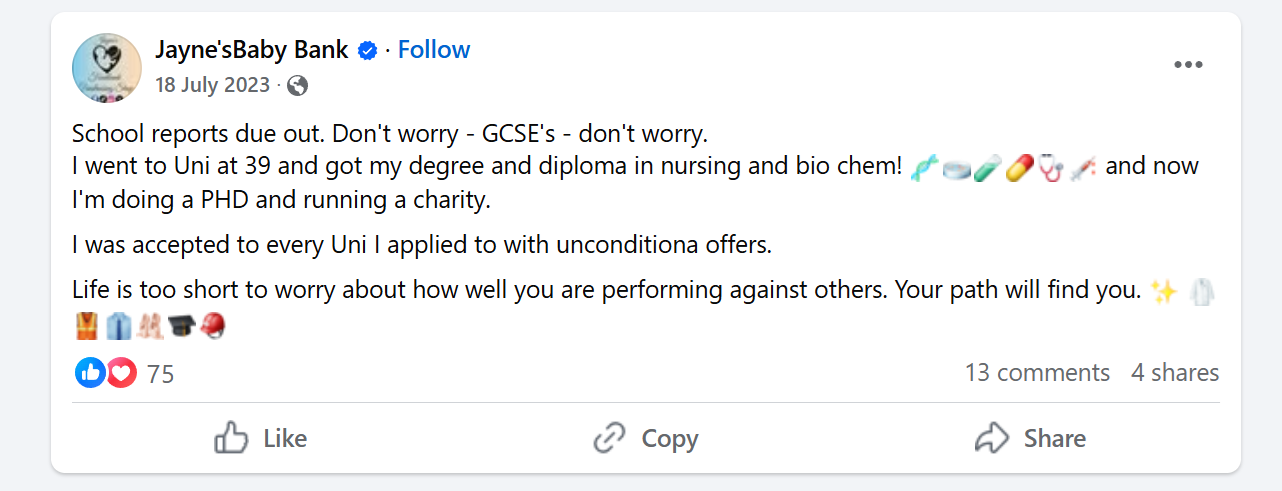Image resolution: width=1282 pixels, height=491 pixels.
Task: Open the Jayne'sBaby Bank page name link
Action: point(251,50)
